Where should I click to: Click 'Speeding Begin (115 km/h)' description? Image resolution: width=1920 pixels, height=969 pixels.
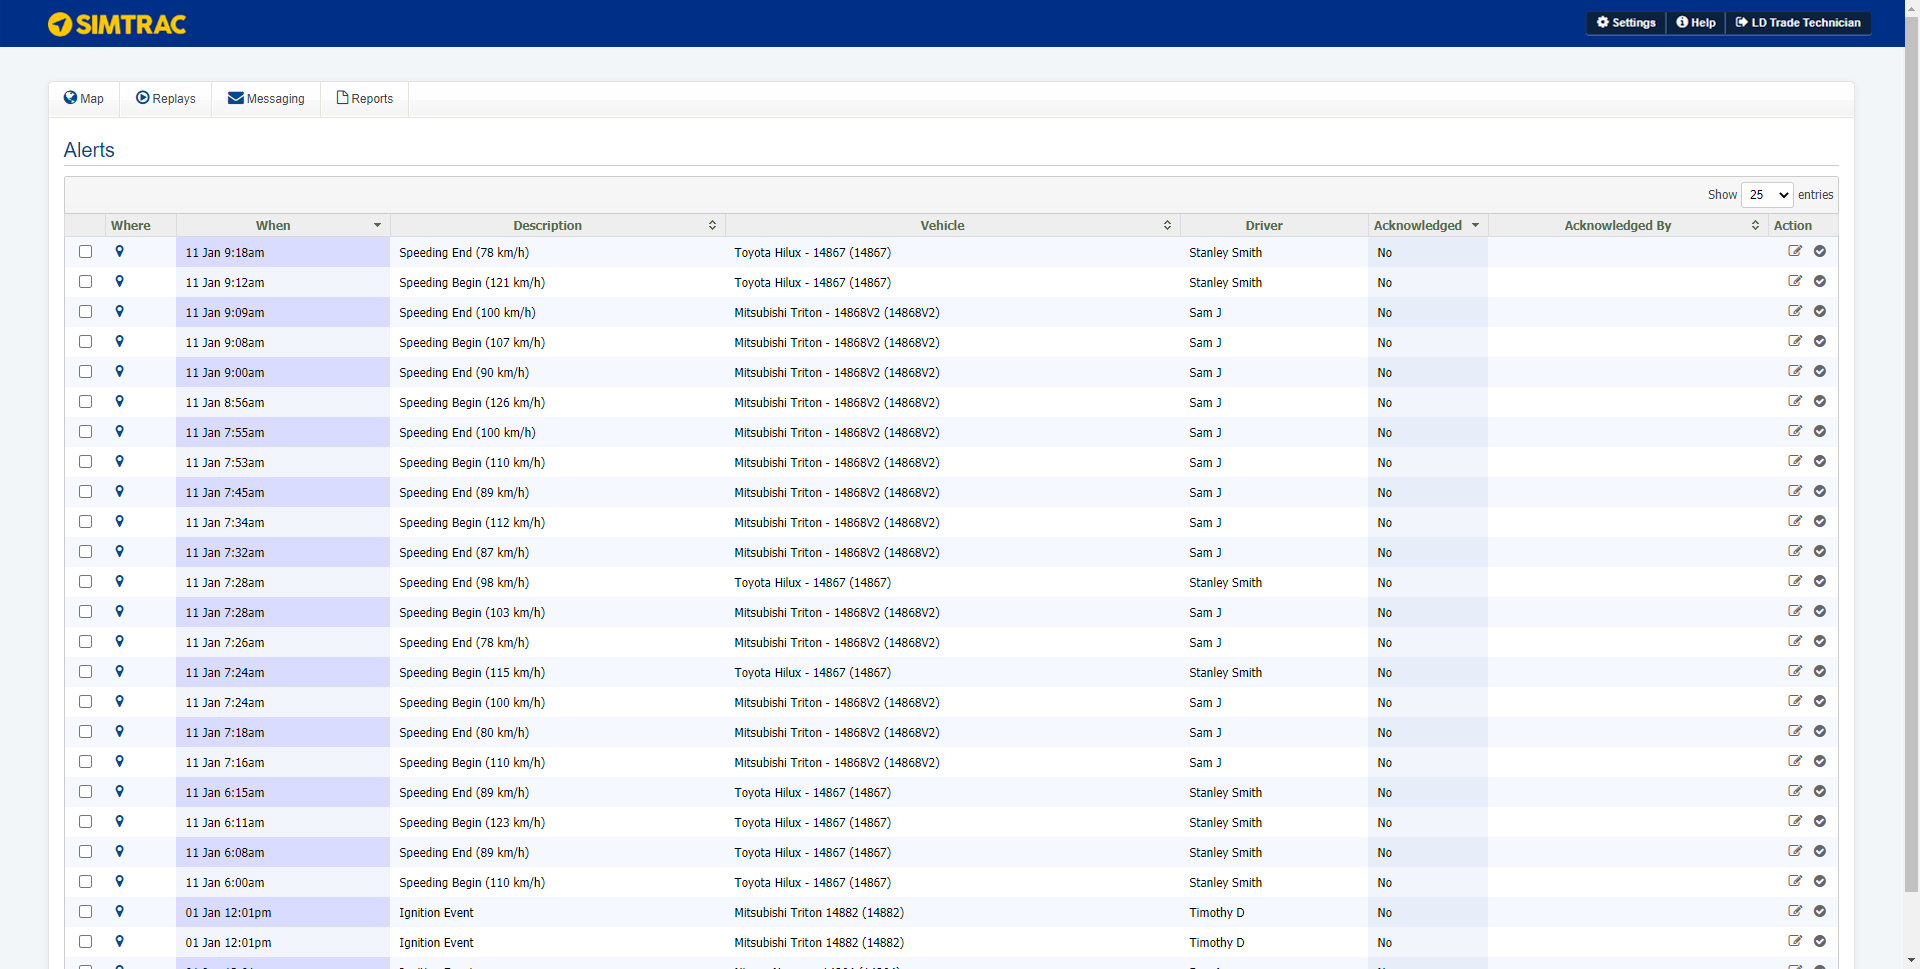tap(472, 673)
